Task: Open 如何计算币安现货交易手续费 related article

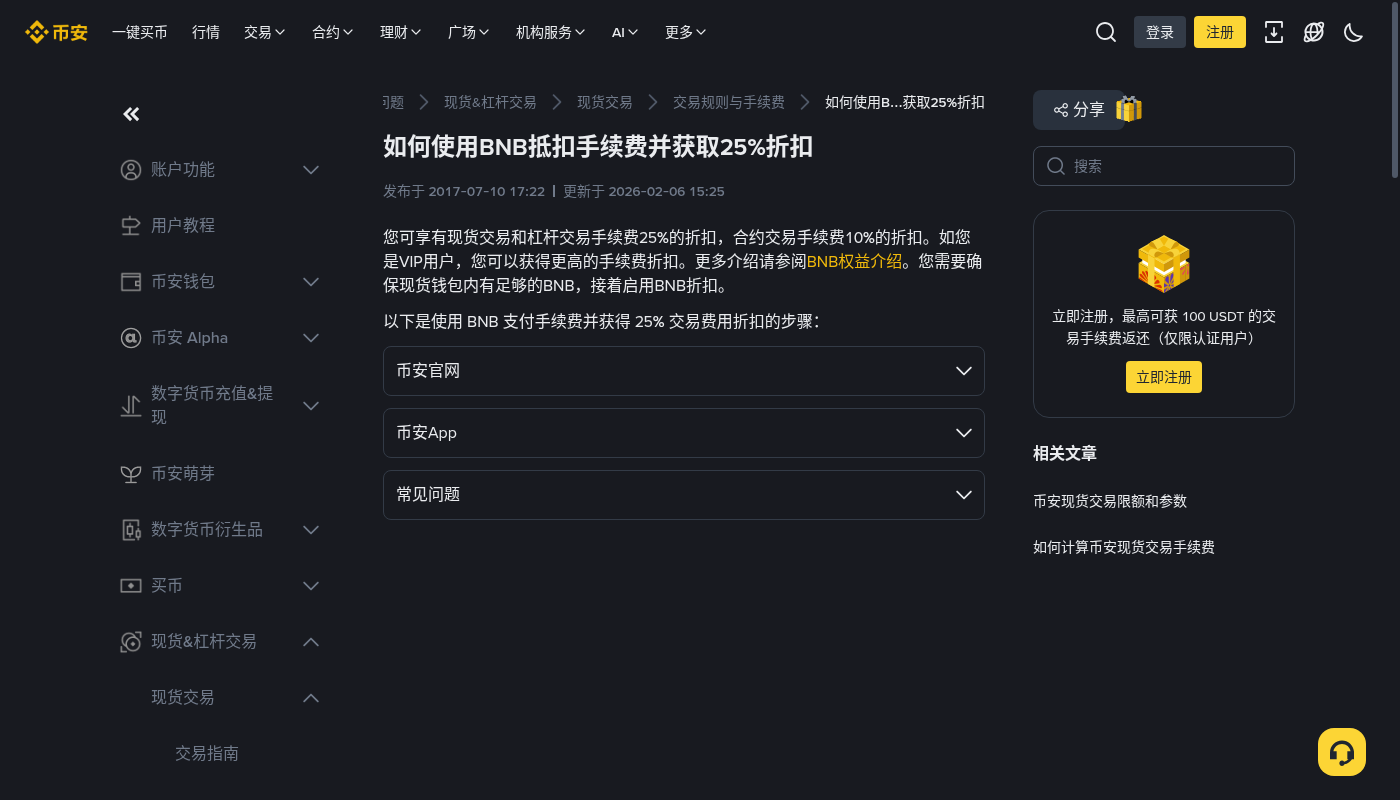Action: click(1124, 547)
